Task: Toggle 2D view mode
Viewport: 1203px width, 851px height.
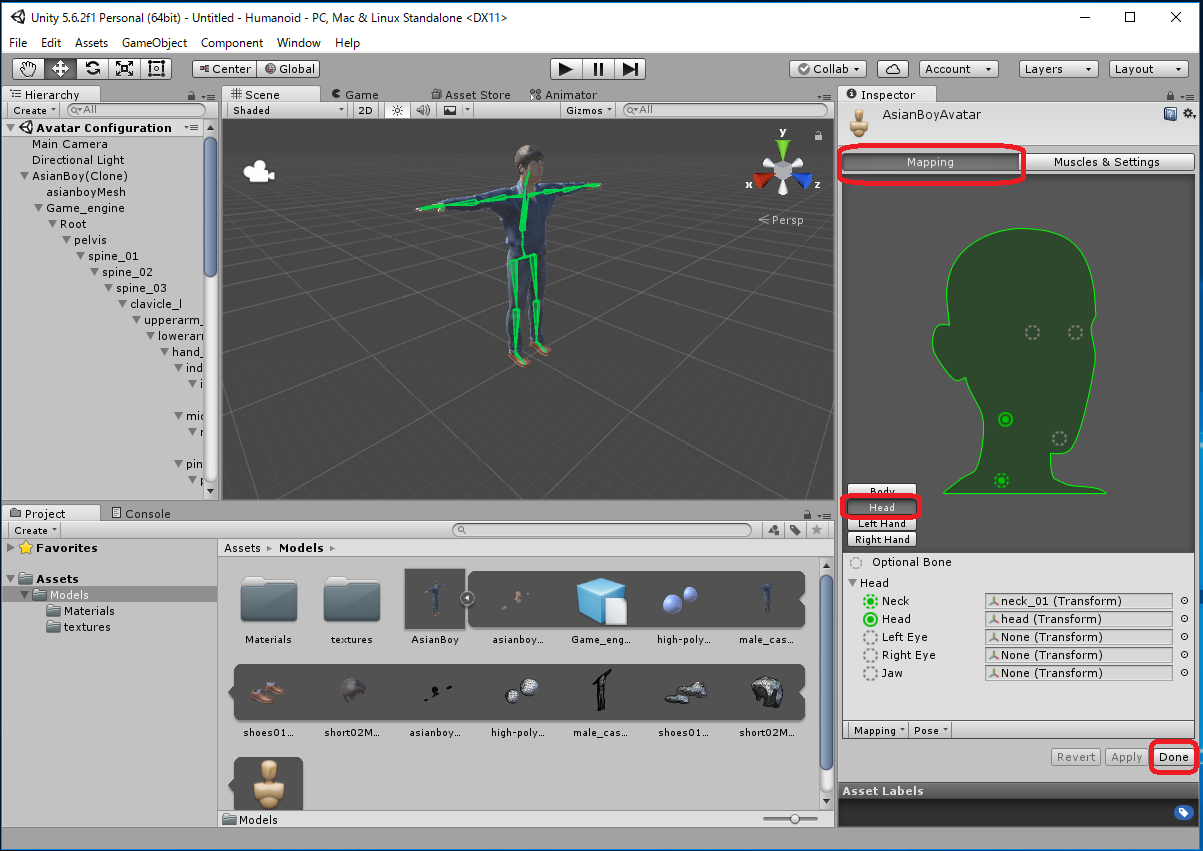Action: tap(366, 111)
